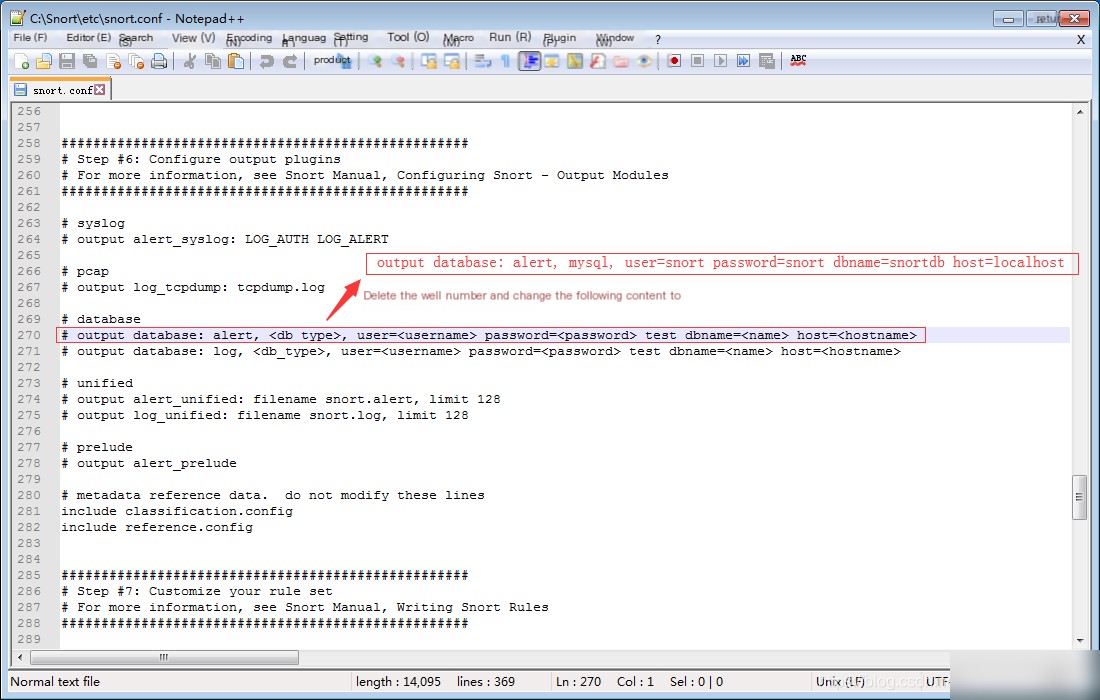Click the vertical scrollbar thumb
Viewport: 1100px width, 700px height.
1080,497
